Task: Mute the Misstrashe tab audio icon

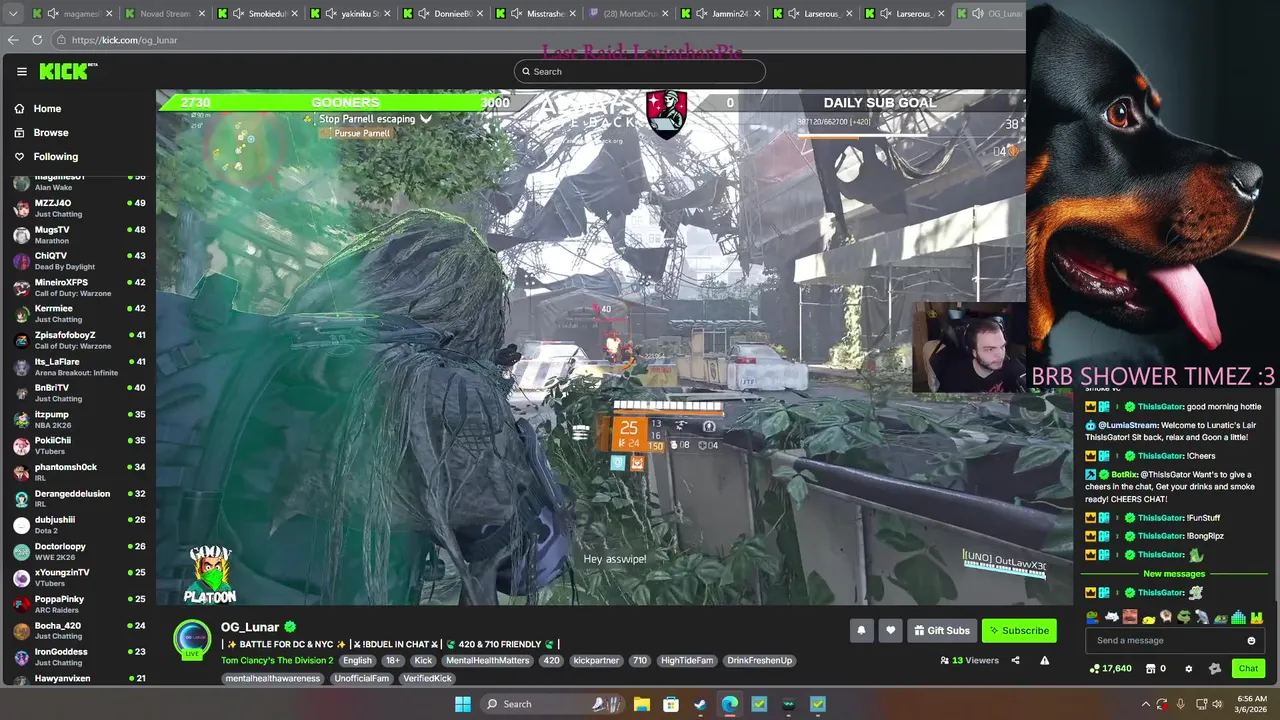Action: 516,13
